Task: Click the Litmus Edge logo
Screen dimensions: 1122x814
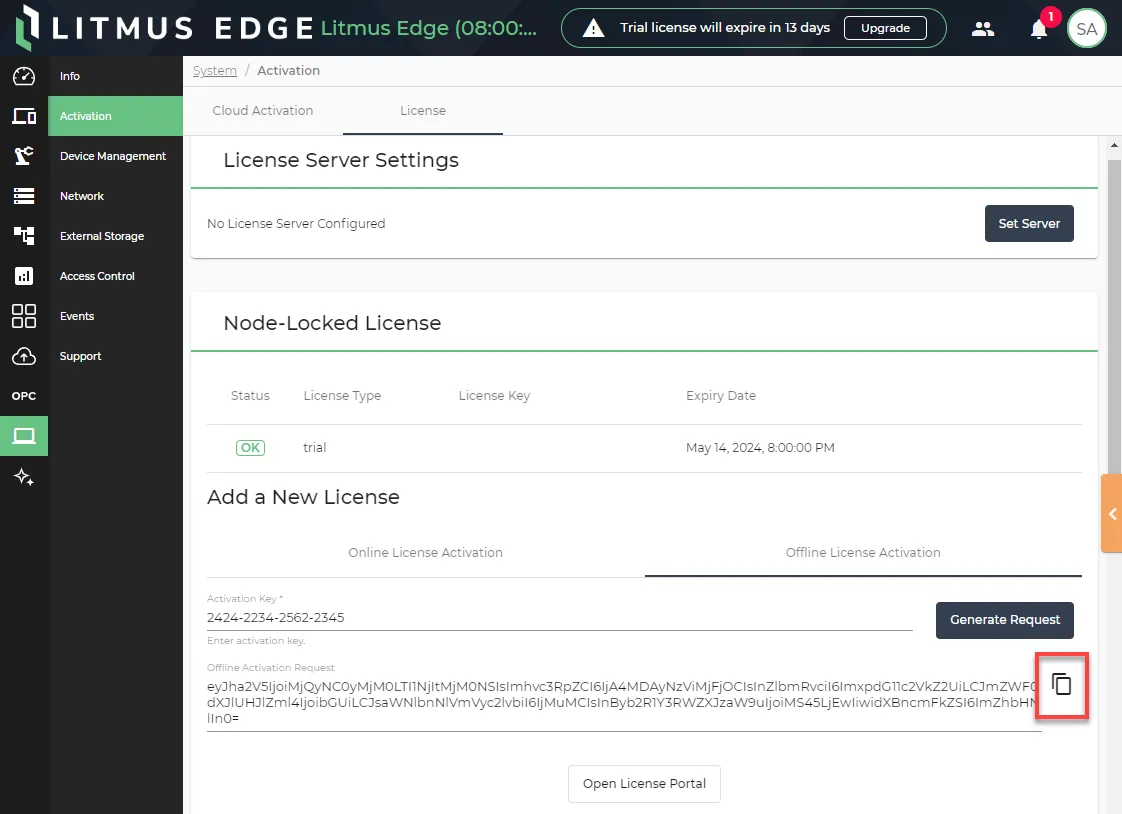Action: click(164, 28)
